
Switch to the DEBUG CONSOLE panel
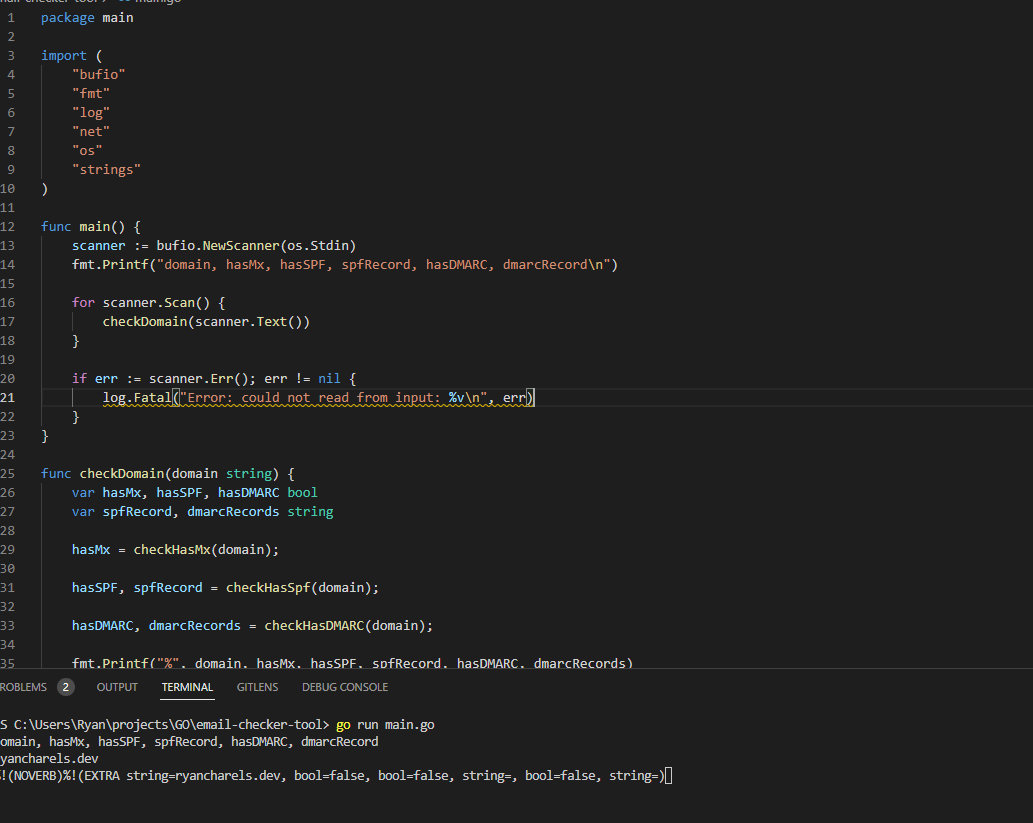[344, 687]
